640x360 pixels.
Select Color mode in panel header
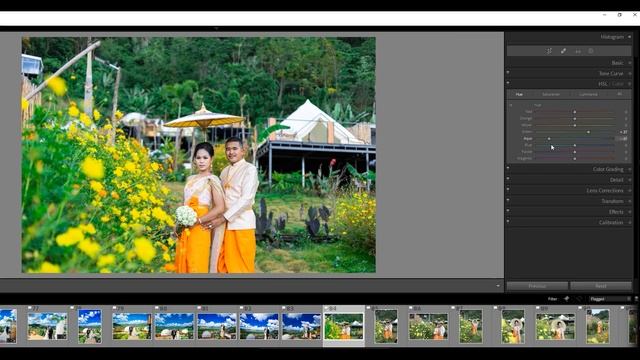coord(618,84)
